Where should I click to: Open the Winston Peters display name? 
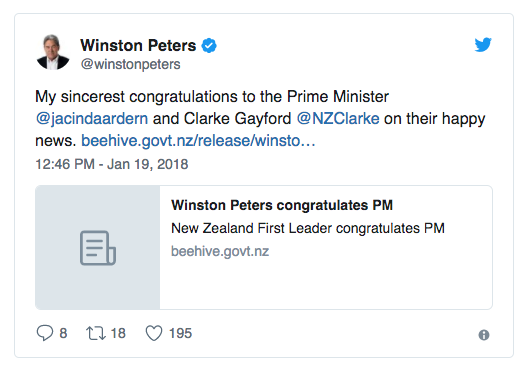coord(138,45)
